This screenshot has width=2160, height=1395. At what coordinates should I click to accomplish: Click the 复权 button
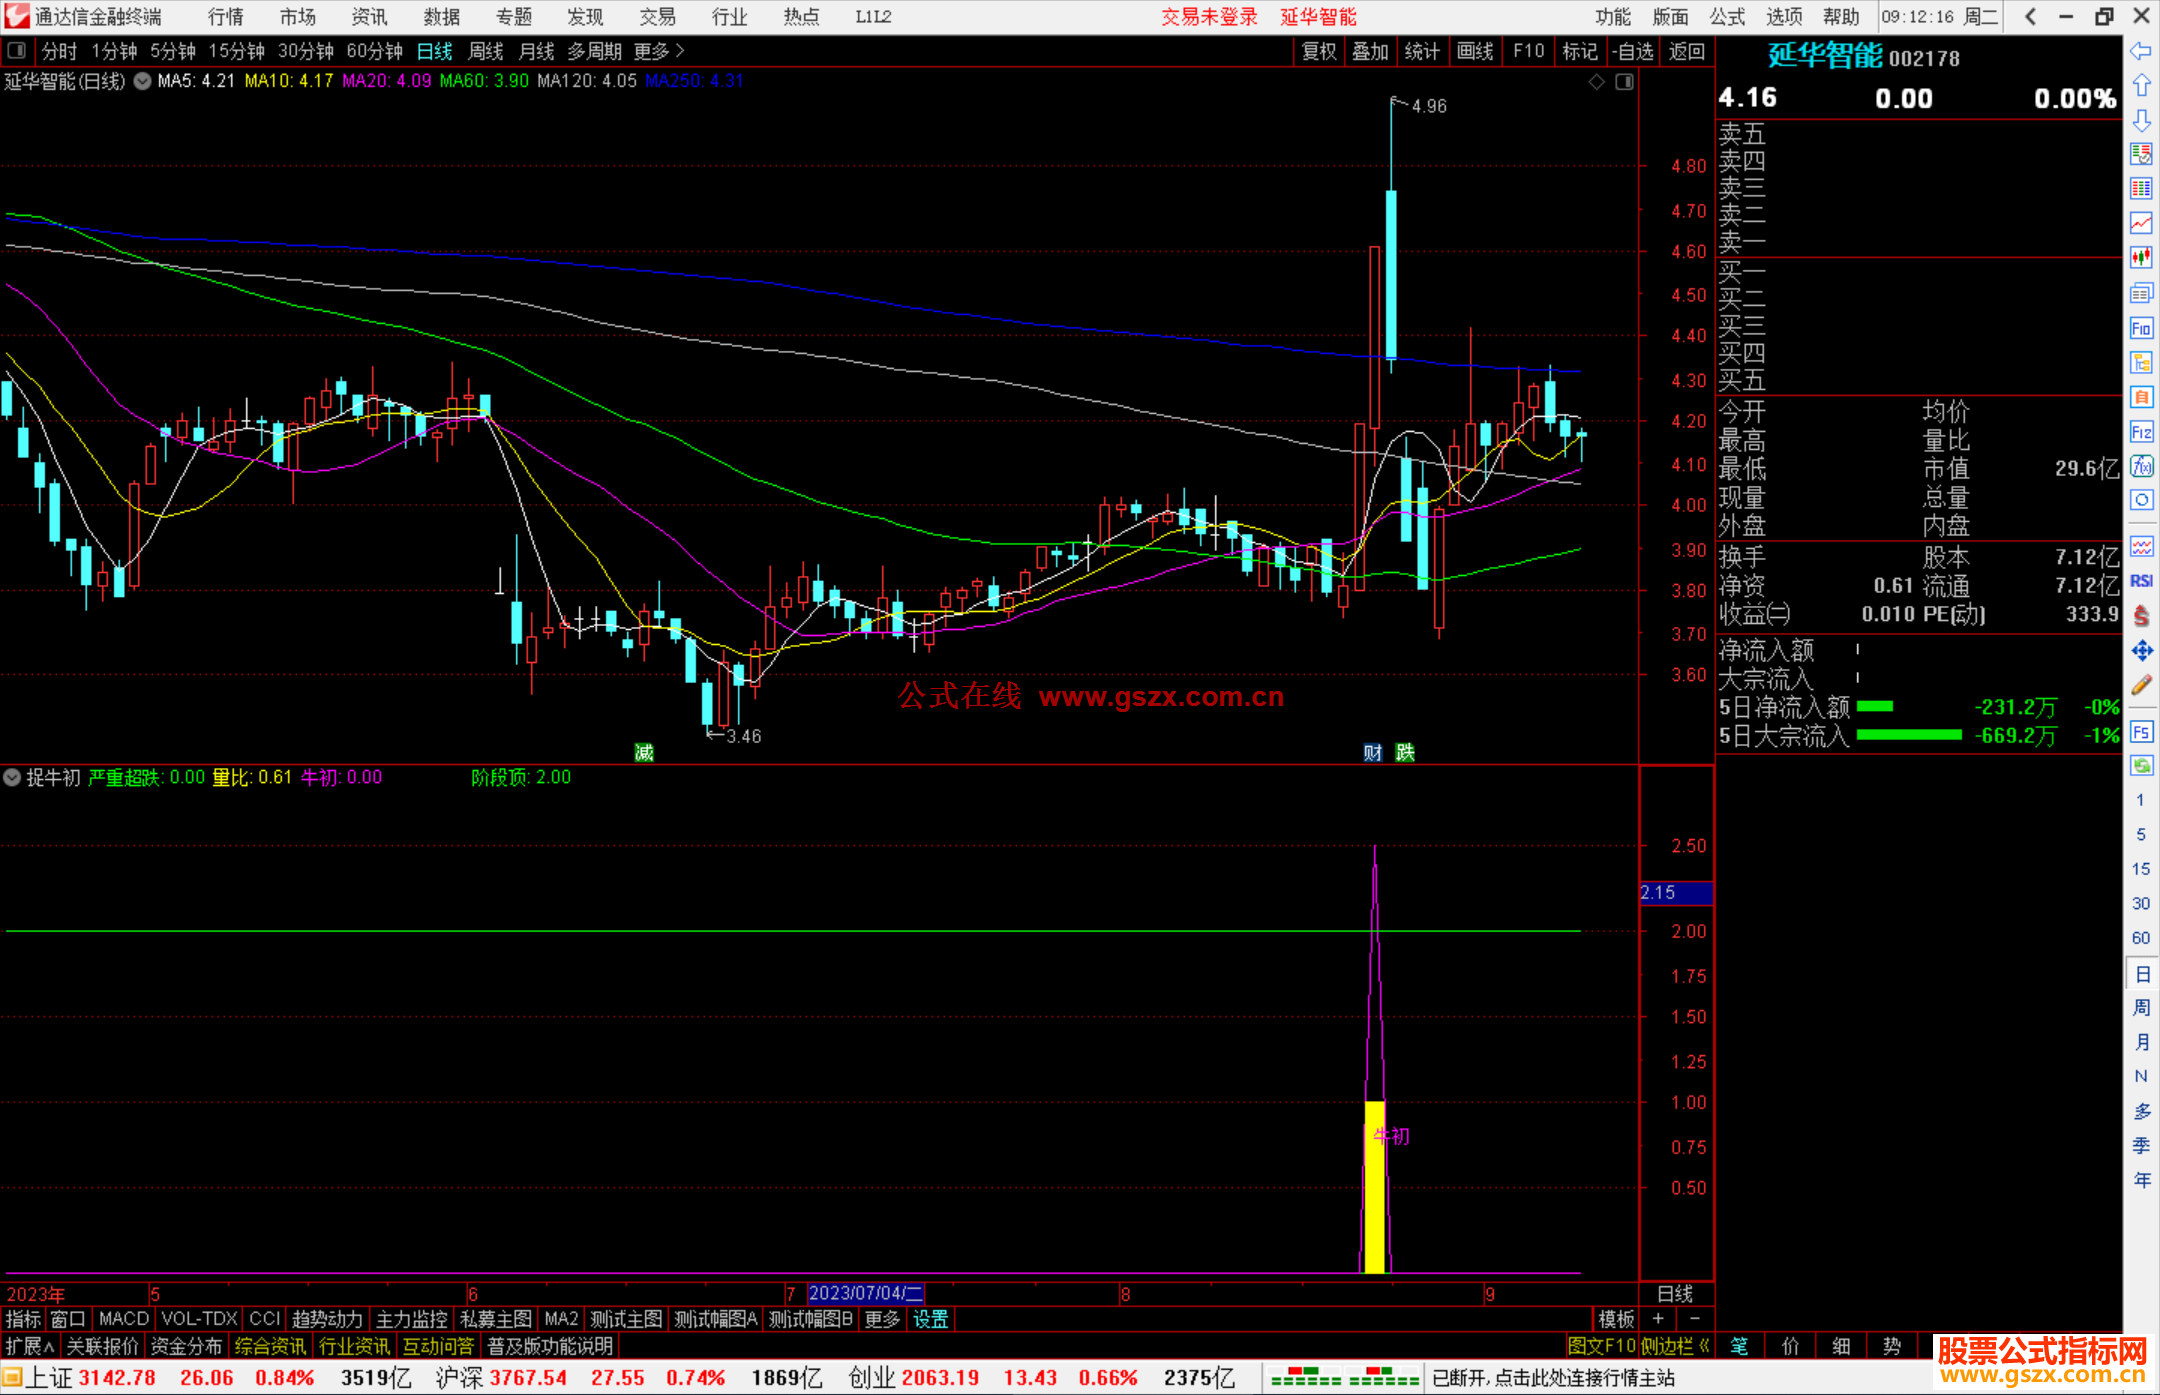point(1318,51)
